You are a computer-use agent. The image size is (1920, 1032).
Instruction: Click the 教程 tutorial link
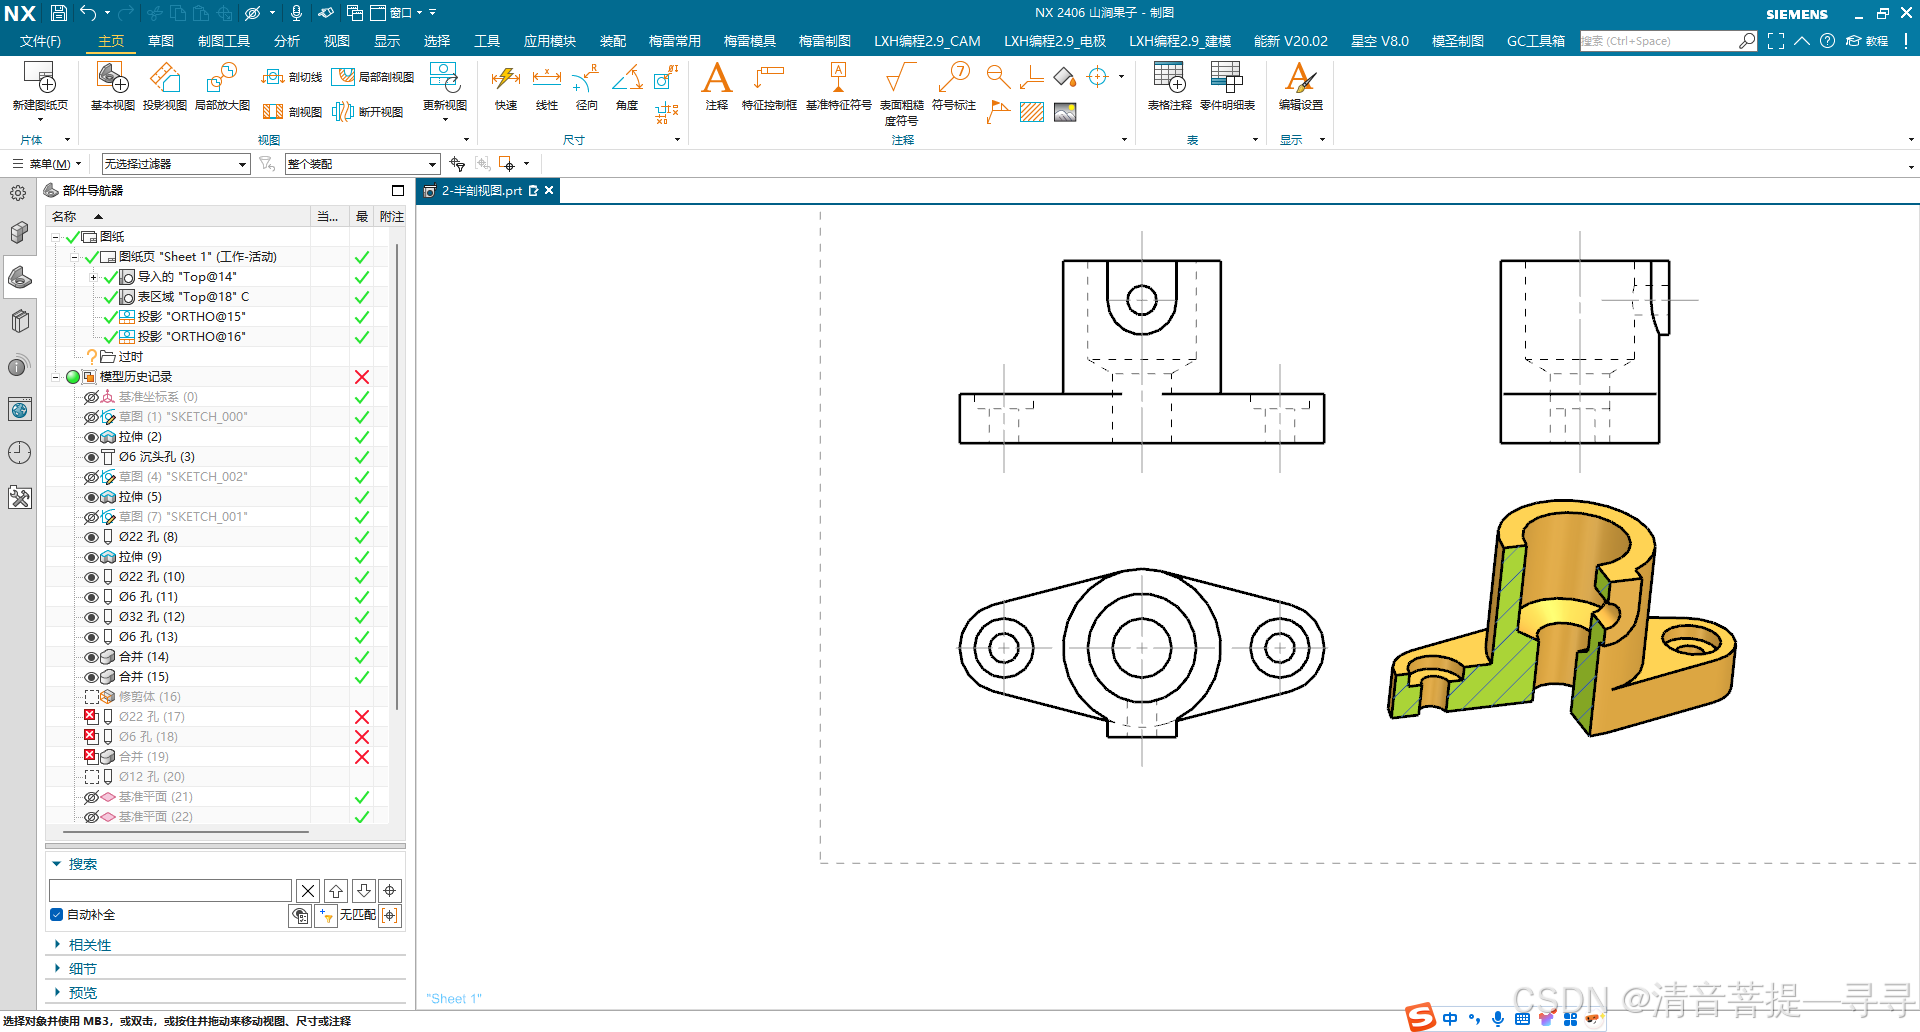tap(1867, 41)
